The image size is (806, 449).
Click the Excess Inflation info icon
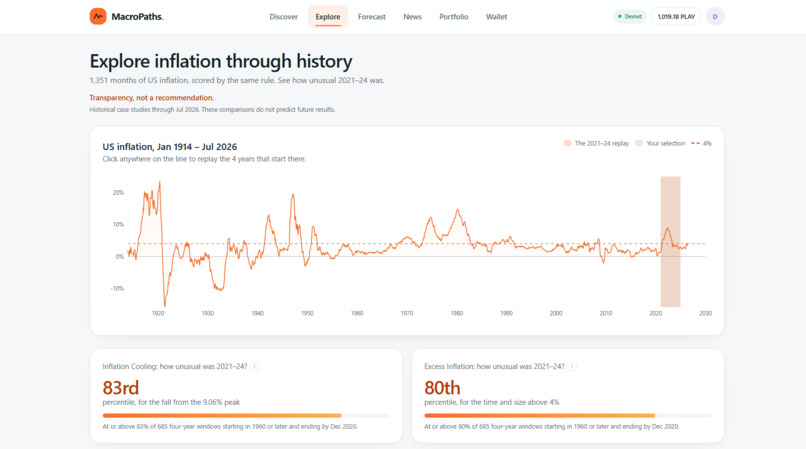(572, 367)
